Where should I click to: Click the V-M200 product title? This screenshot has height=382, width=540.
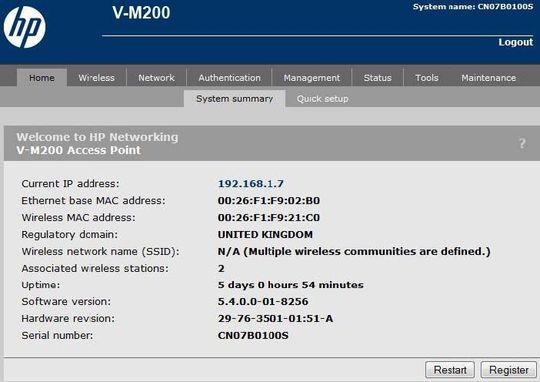[141, 13]
